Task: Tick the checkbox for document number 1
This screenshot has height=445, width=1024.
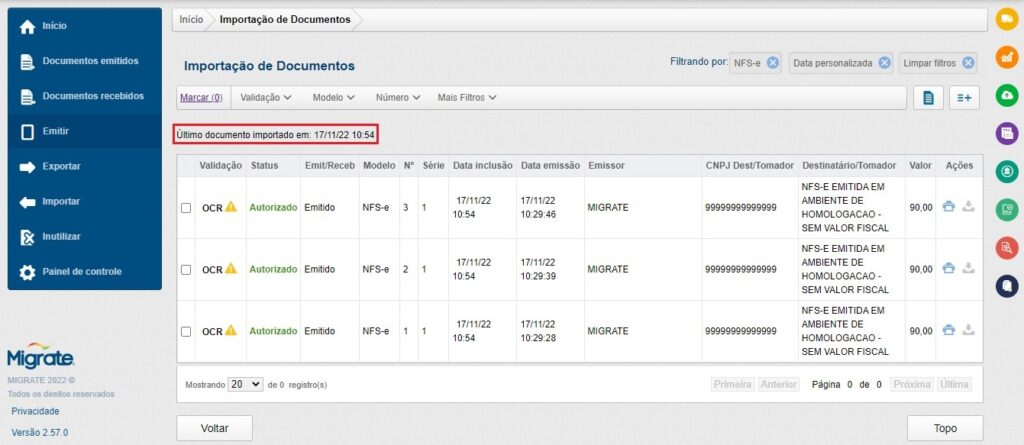Action: [185, 331]
